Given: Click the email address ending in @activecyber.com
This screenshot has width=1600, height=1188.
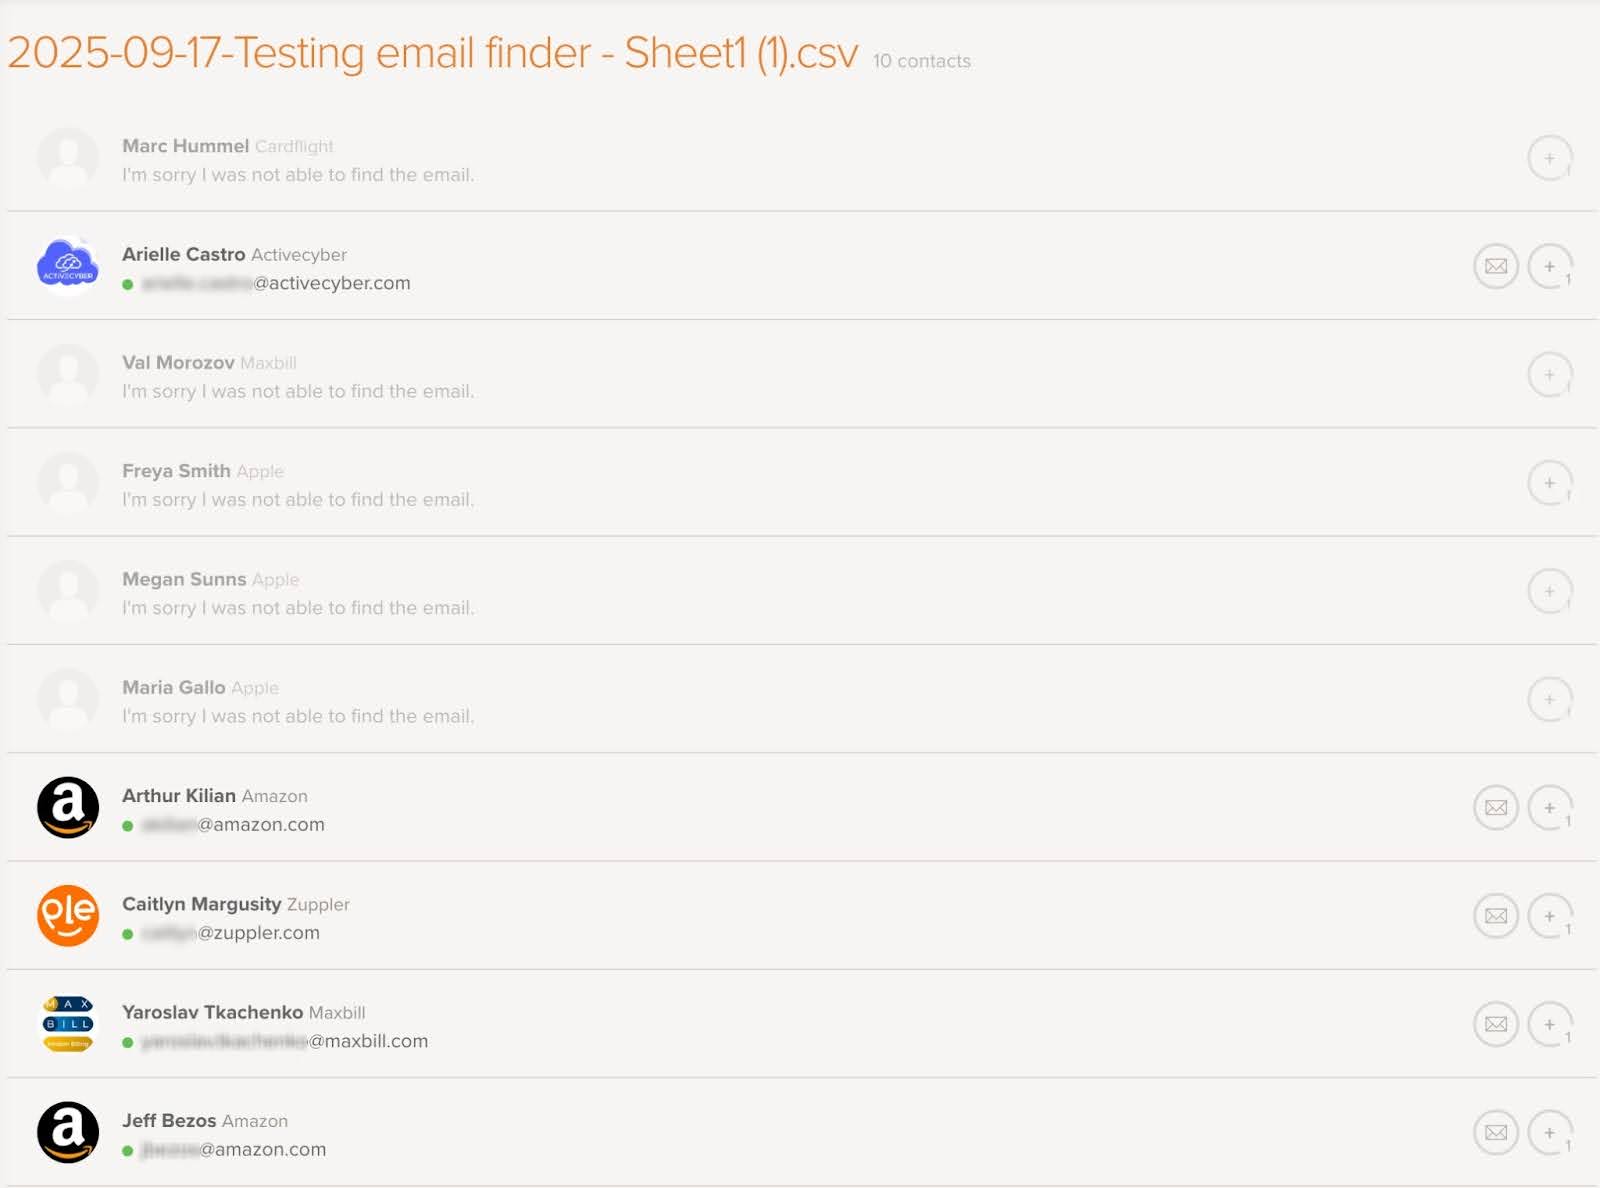Looking at the screenshot, I should [x=276, y=283].
